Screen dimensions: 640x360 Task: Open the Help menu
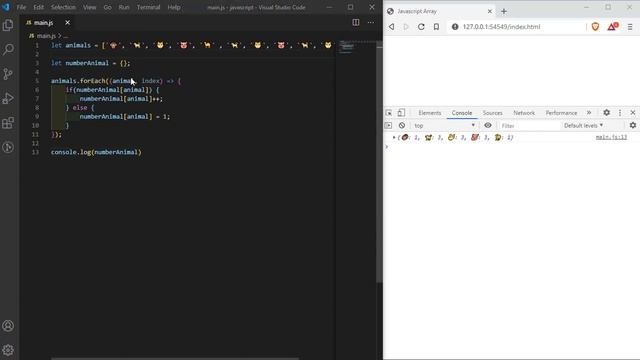(174, 7)
